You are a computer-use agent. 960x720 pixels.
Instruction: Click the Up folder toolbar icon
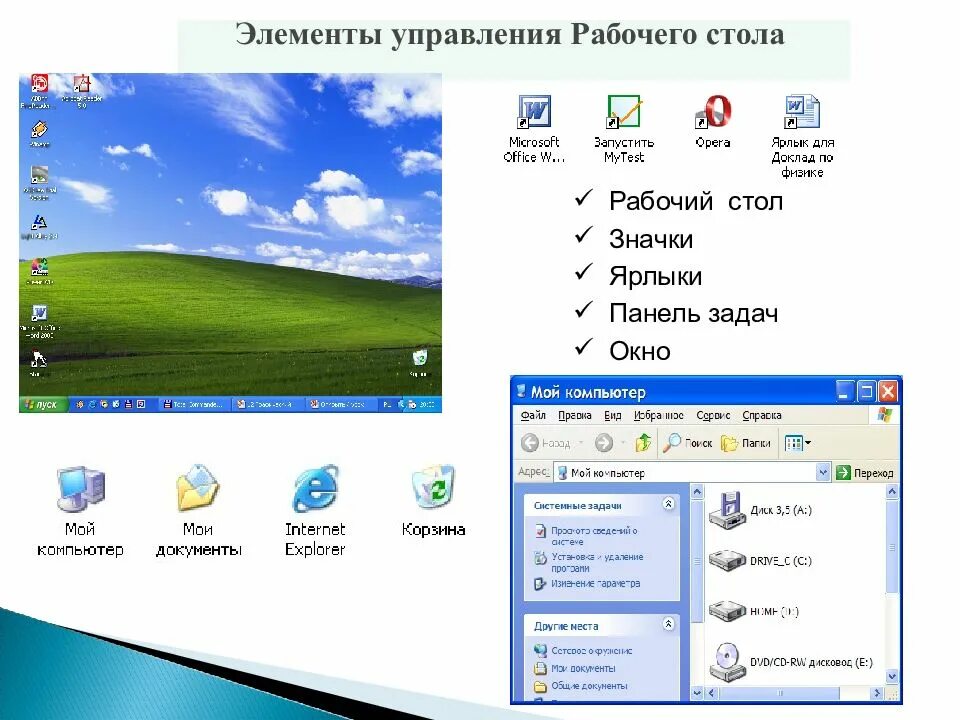pyautogui.click(x=643, y=443)
